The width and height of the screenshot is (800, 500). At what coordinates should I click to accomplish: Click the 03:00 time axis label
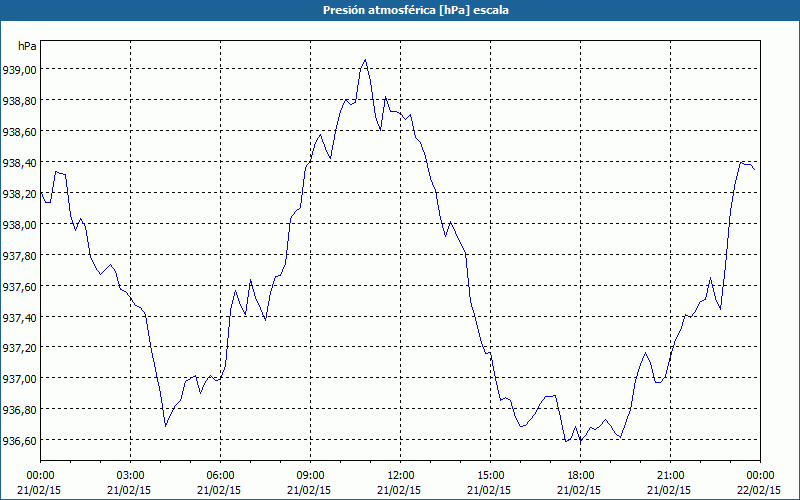[x=131, y=476]
